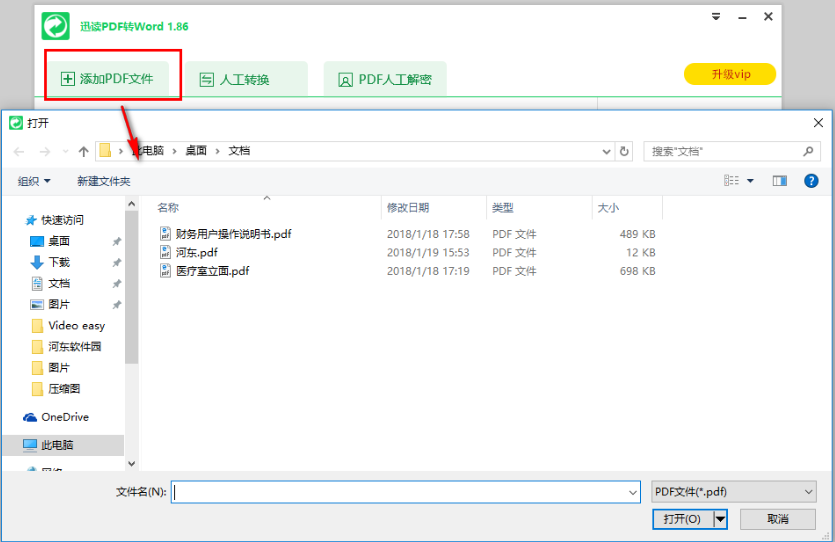Open 下载 in quick access
Screen dimensions: 835x542
coord(59,262)
